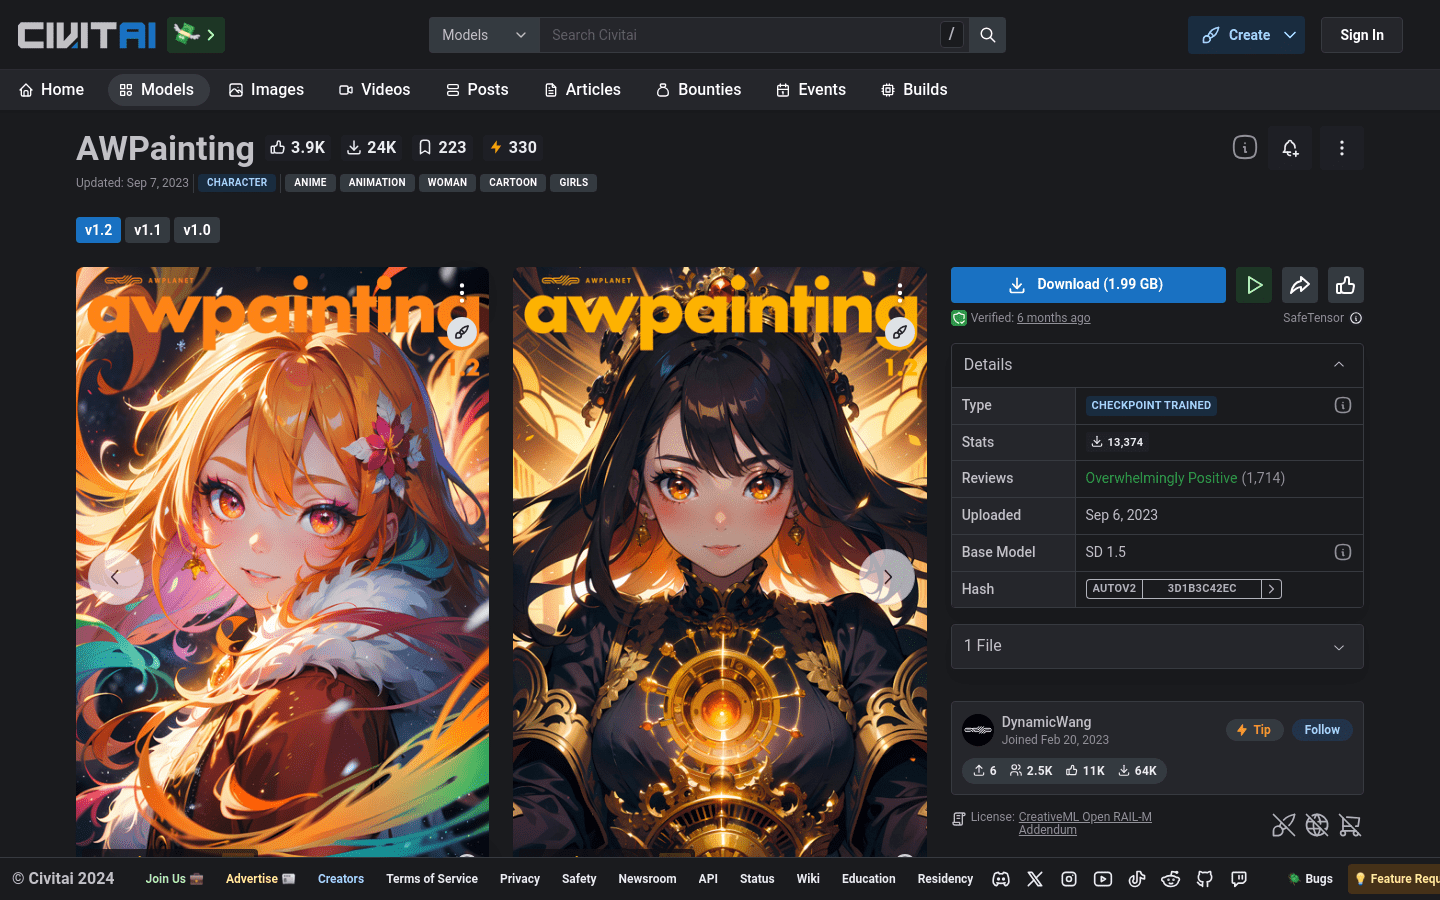Click the no-selling-model cart license icon
The height and width of the screenshot is (900, 1440).
coord(1350,825)
